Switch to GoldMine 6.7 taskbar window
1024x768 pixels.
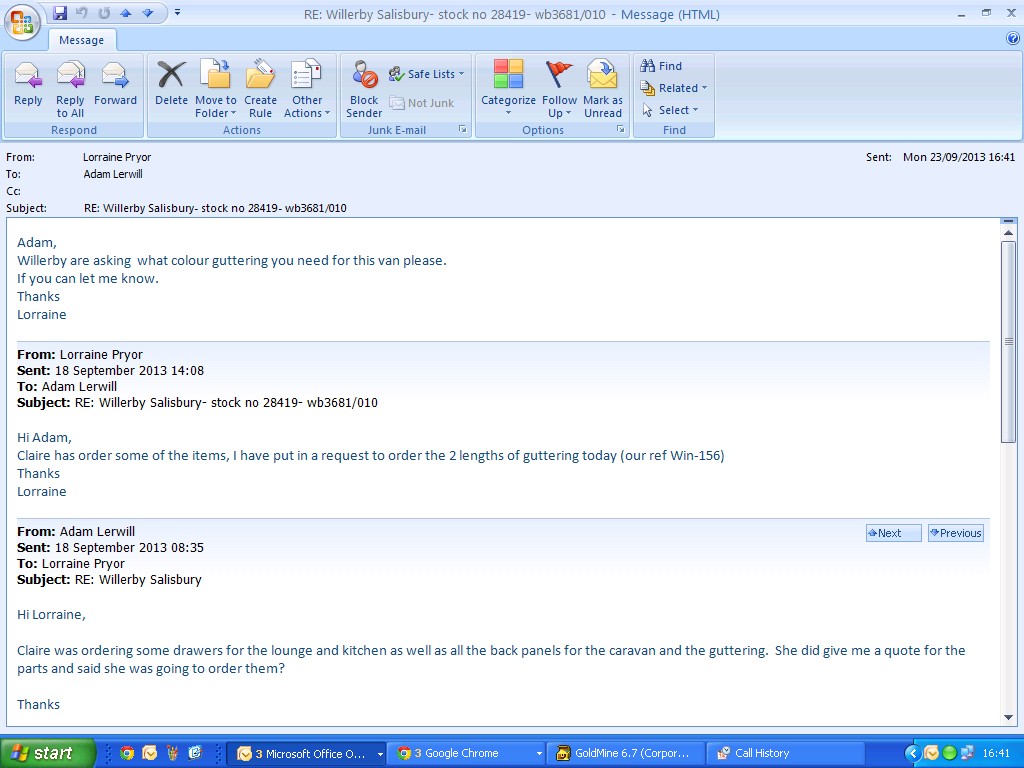626,754
